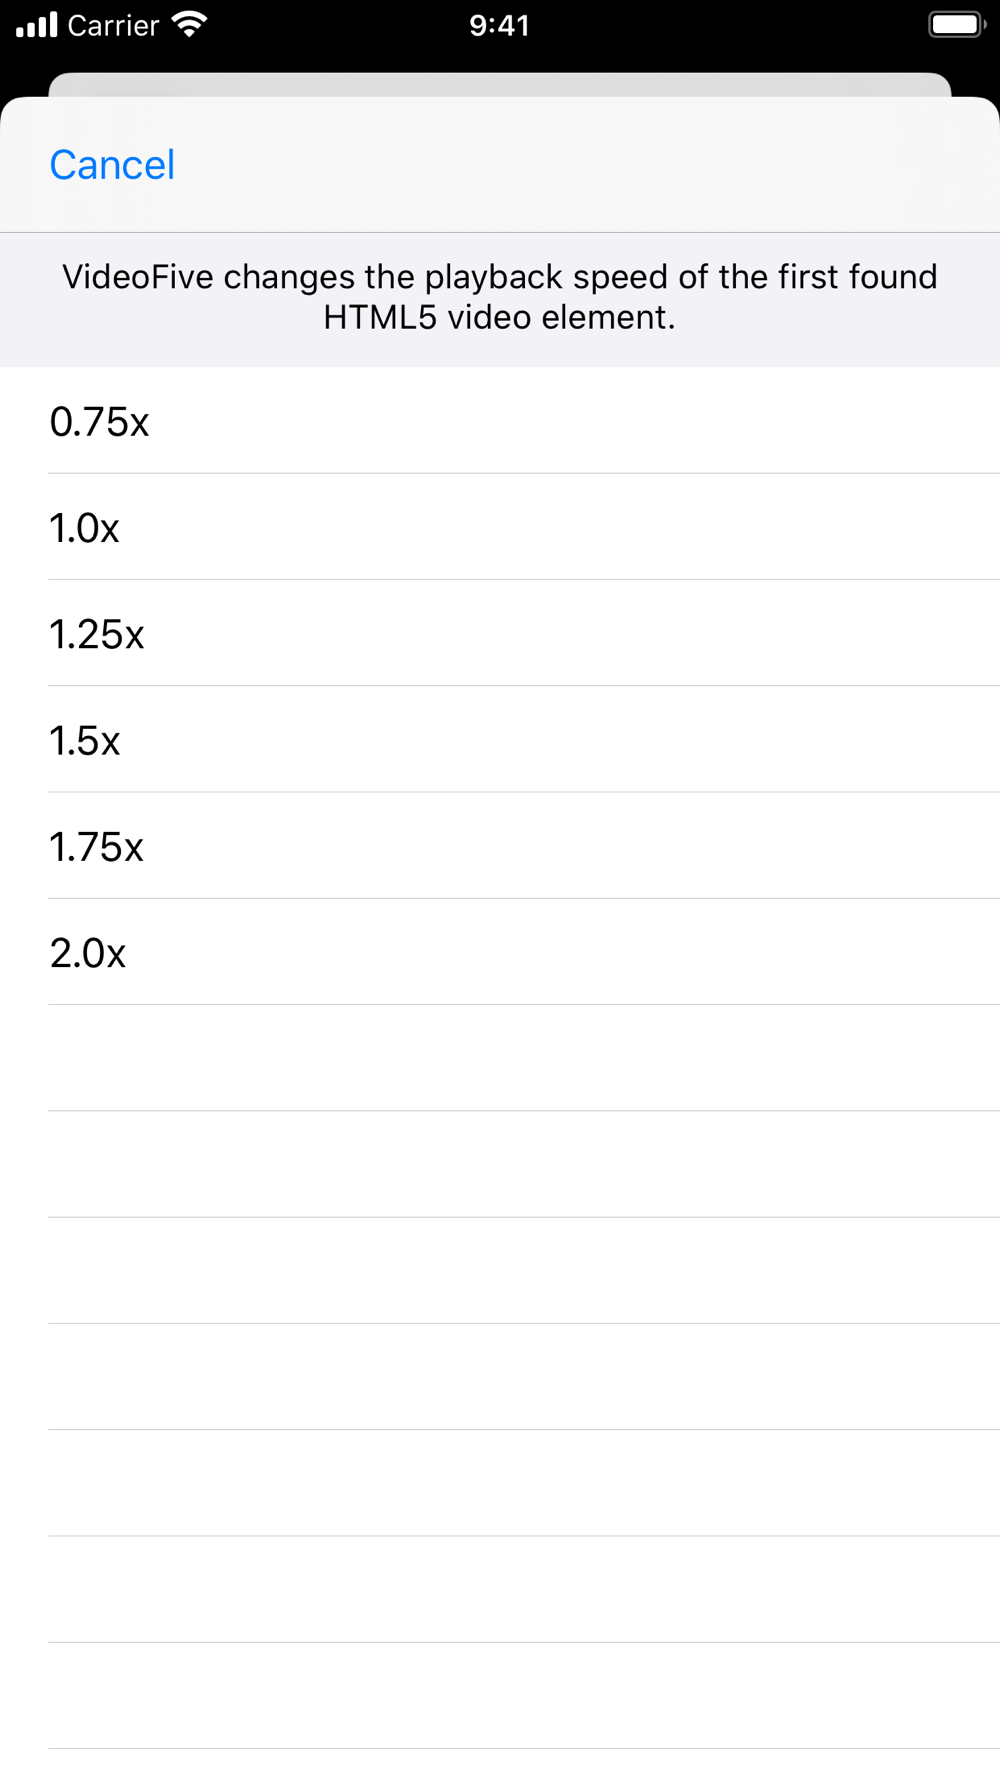Tap the 9:41 clock in status bar

500,25
